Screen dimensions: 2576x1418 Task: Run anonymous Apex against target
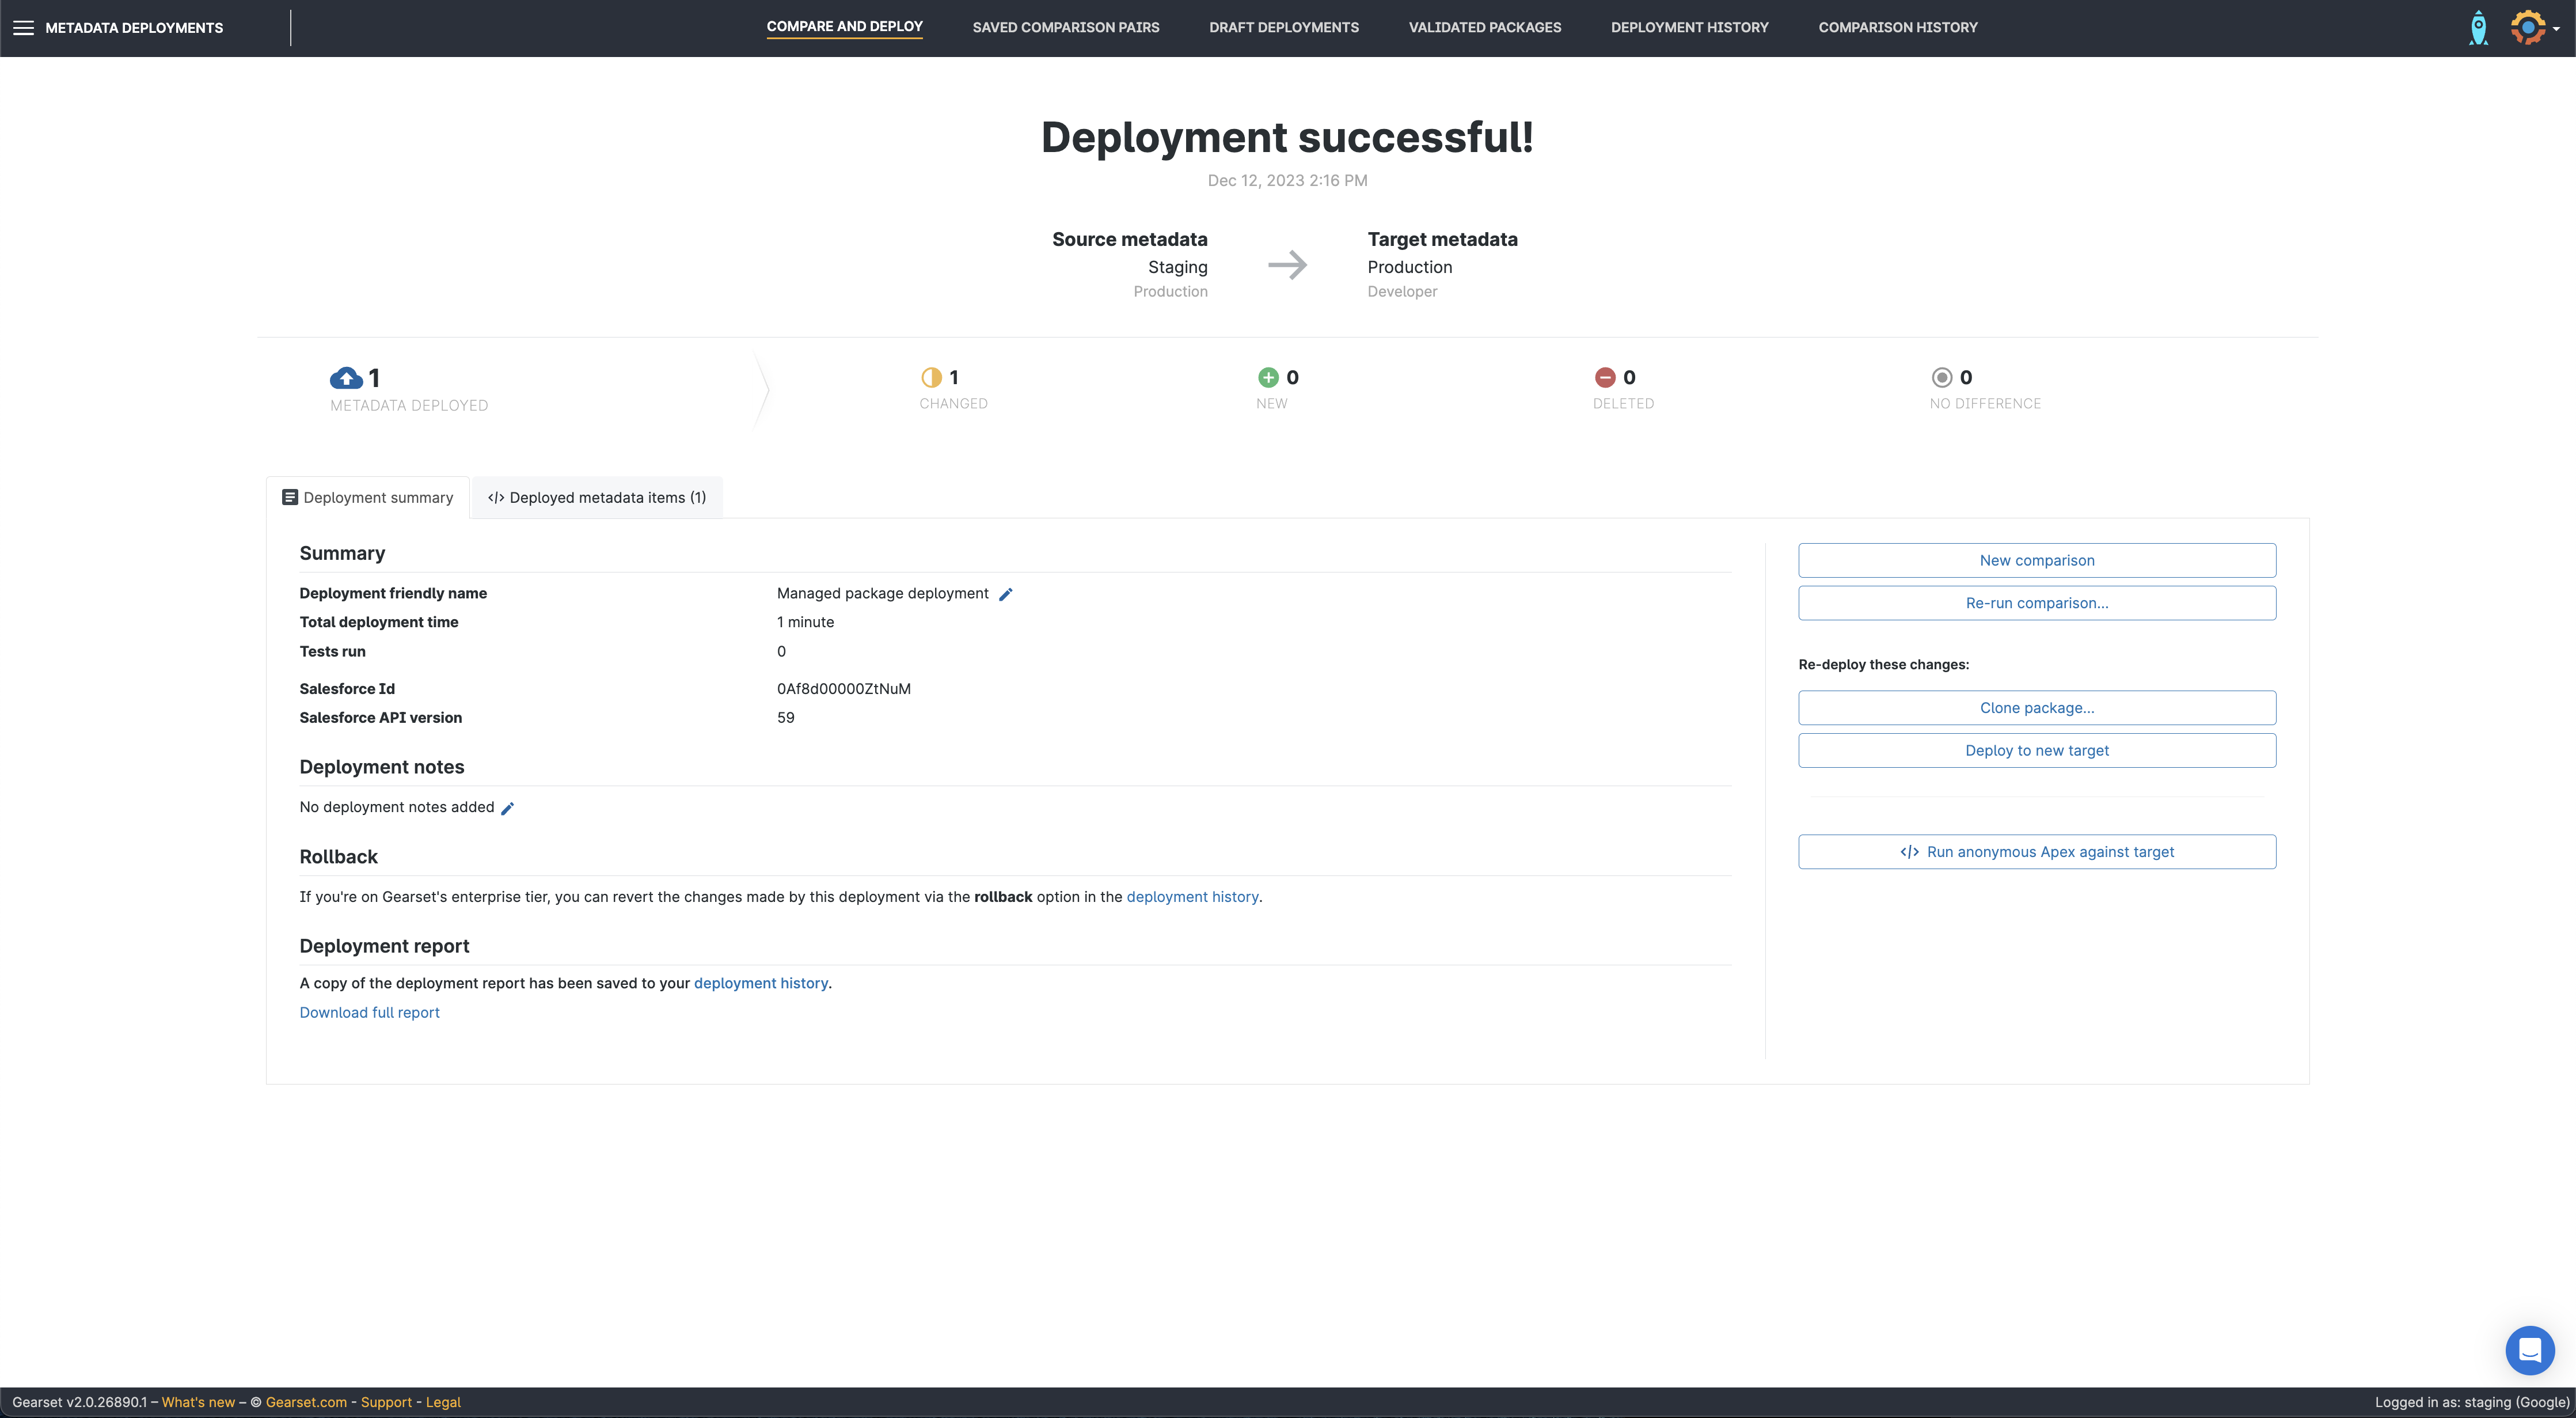(x=2036, y=852)
